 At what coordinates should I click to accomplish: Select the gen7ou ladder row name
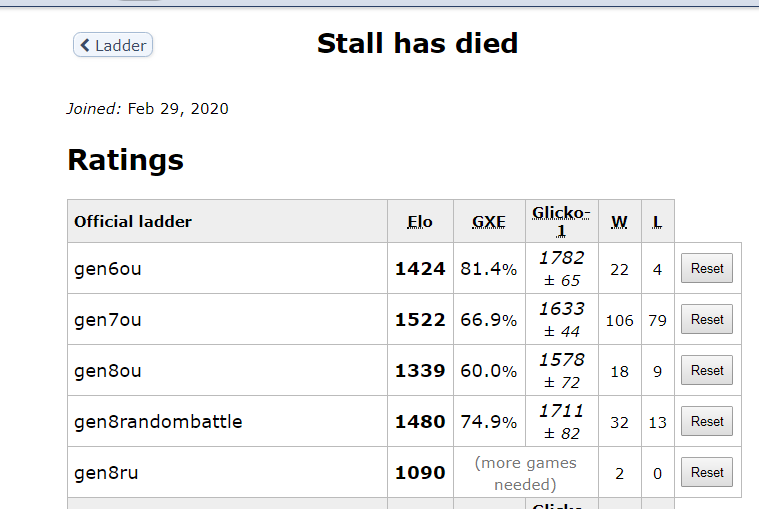pos(108,320)
